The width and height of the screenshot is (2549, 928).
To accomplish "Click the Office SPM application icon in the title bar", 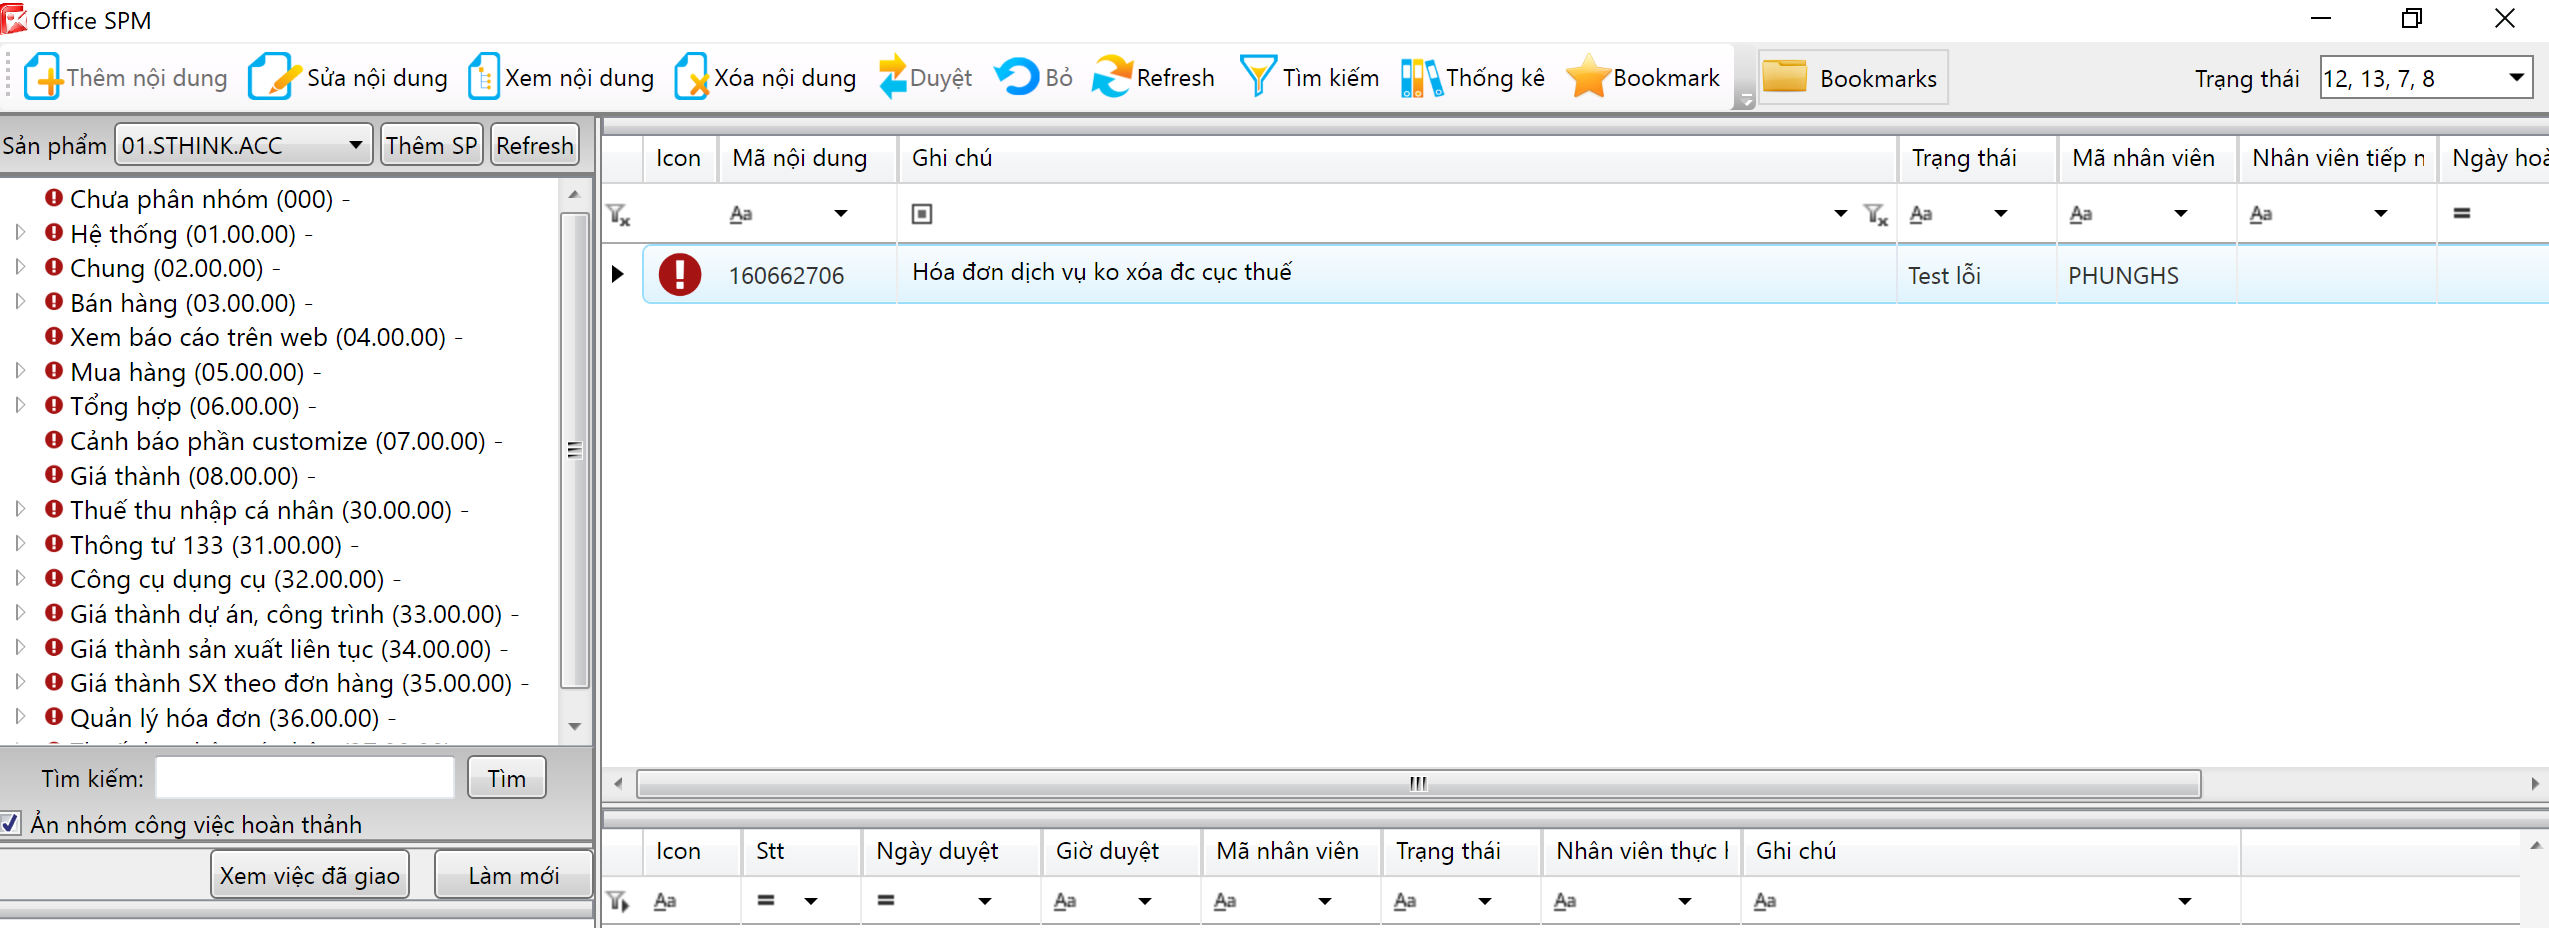I will (x=14, y=19).
